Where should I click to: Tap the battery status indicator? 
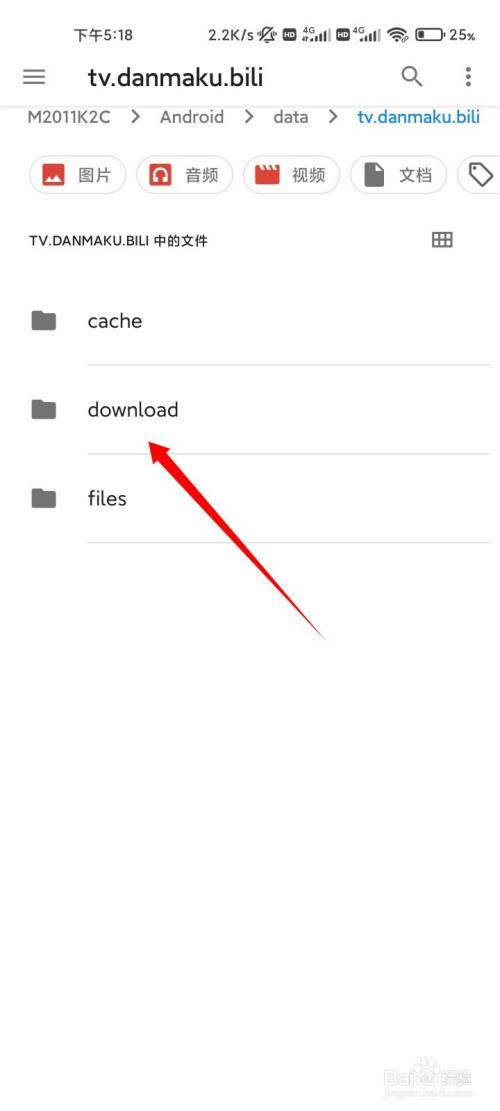(x=429, y=34)
